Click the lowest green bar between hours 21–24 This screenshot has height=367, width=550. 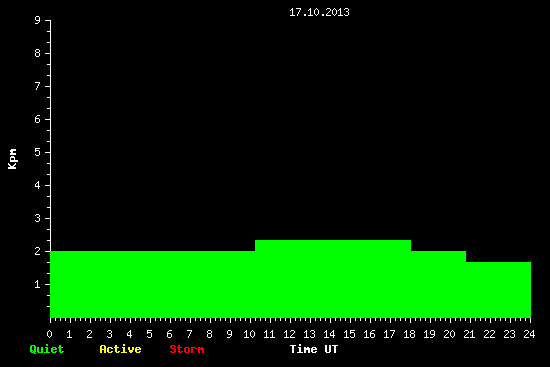tap(498, 290)
